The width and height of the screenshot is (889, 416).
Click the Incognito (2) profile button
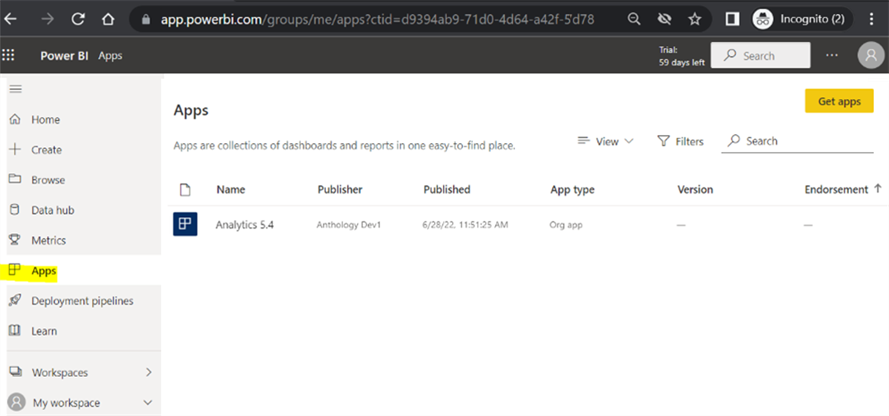point(802,19)
